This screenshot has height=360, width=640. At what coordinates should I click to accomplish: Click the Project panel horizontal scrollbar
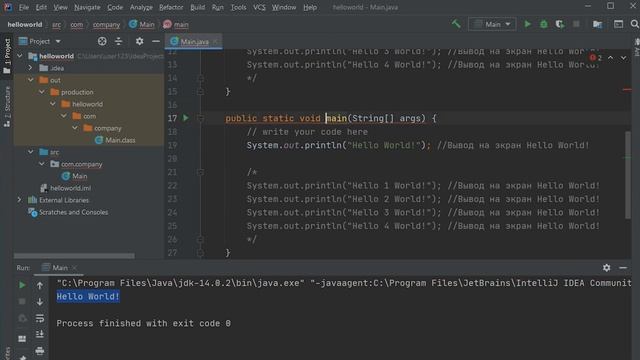click(74, 256)
